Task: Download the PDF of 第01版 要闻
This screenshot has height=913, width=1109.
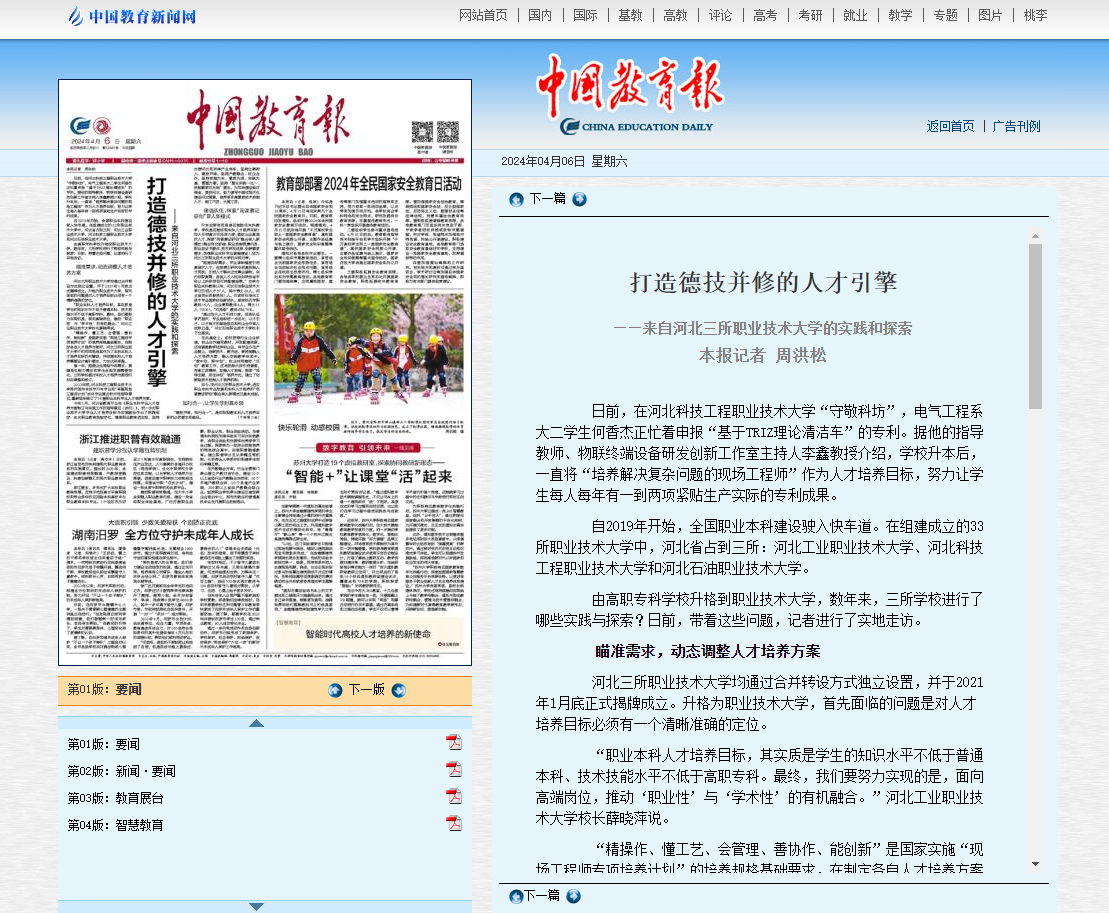Action: (453, 743)
